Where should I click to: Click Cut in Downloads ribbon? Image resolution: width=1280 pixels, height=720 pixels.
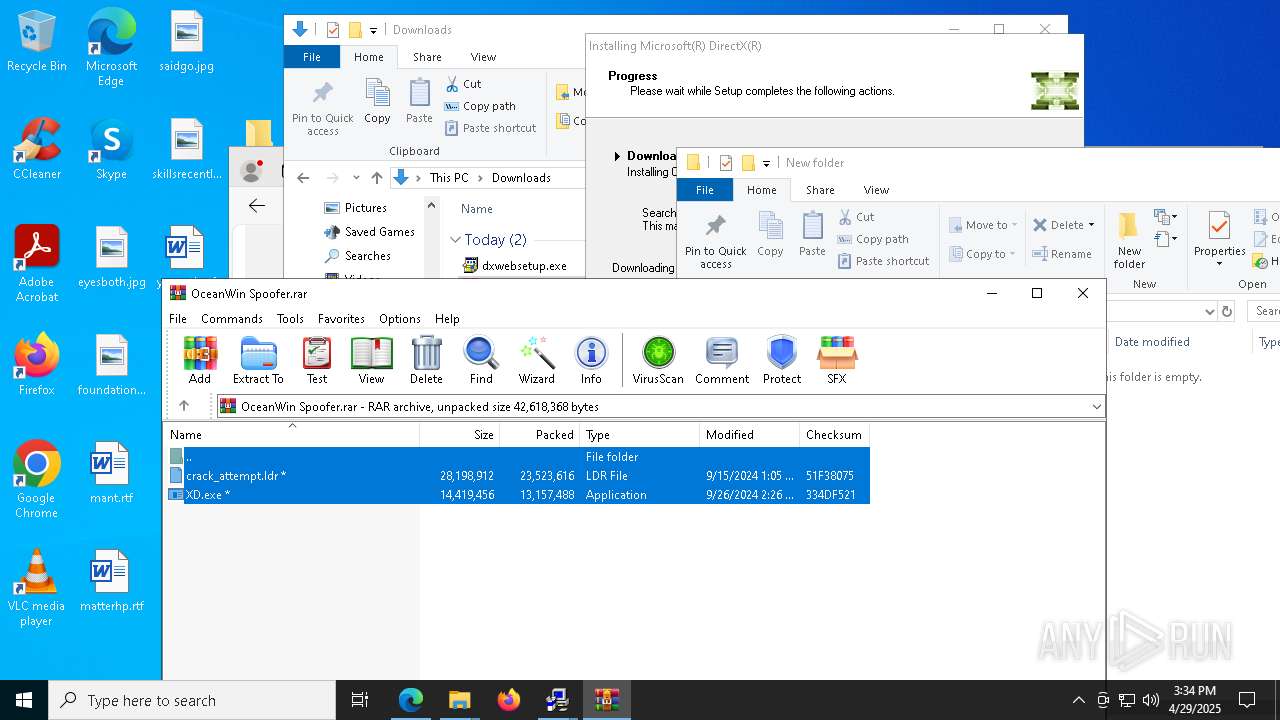coord(463,84)
